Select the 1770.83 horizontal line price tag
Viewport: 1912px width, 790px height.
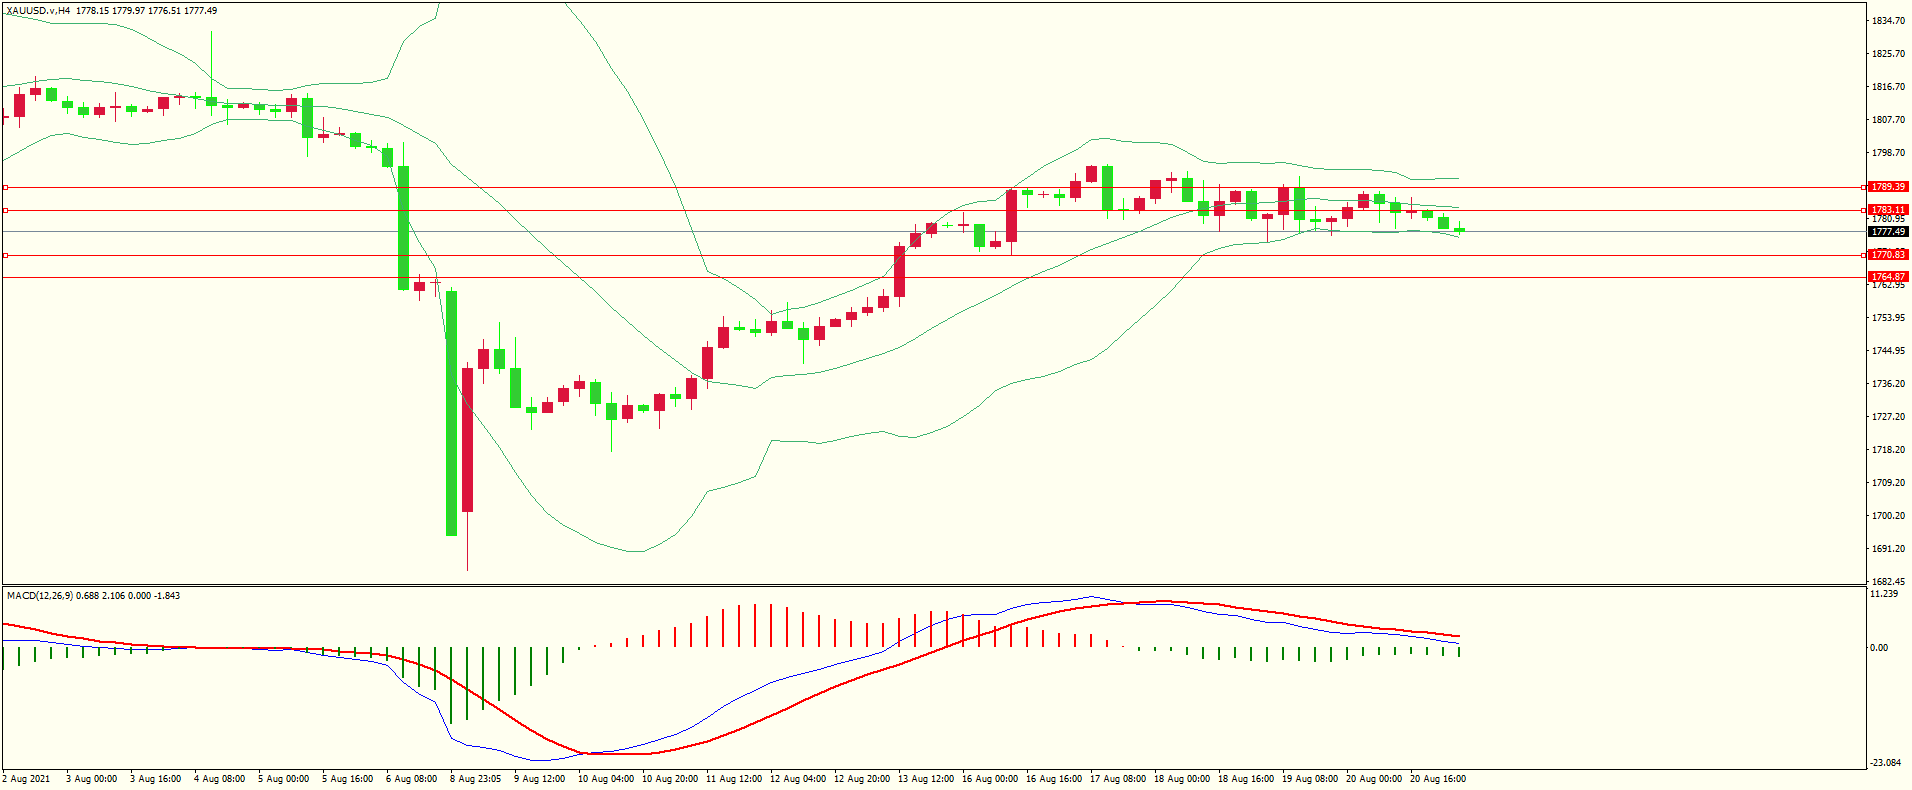coord(1889,255)
